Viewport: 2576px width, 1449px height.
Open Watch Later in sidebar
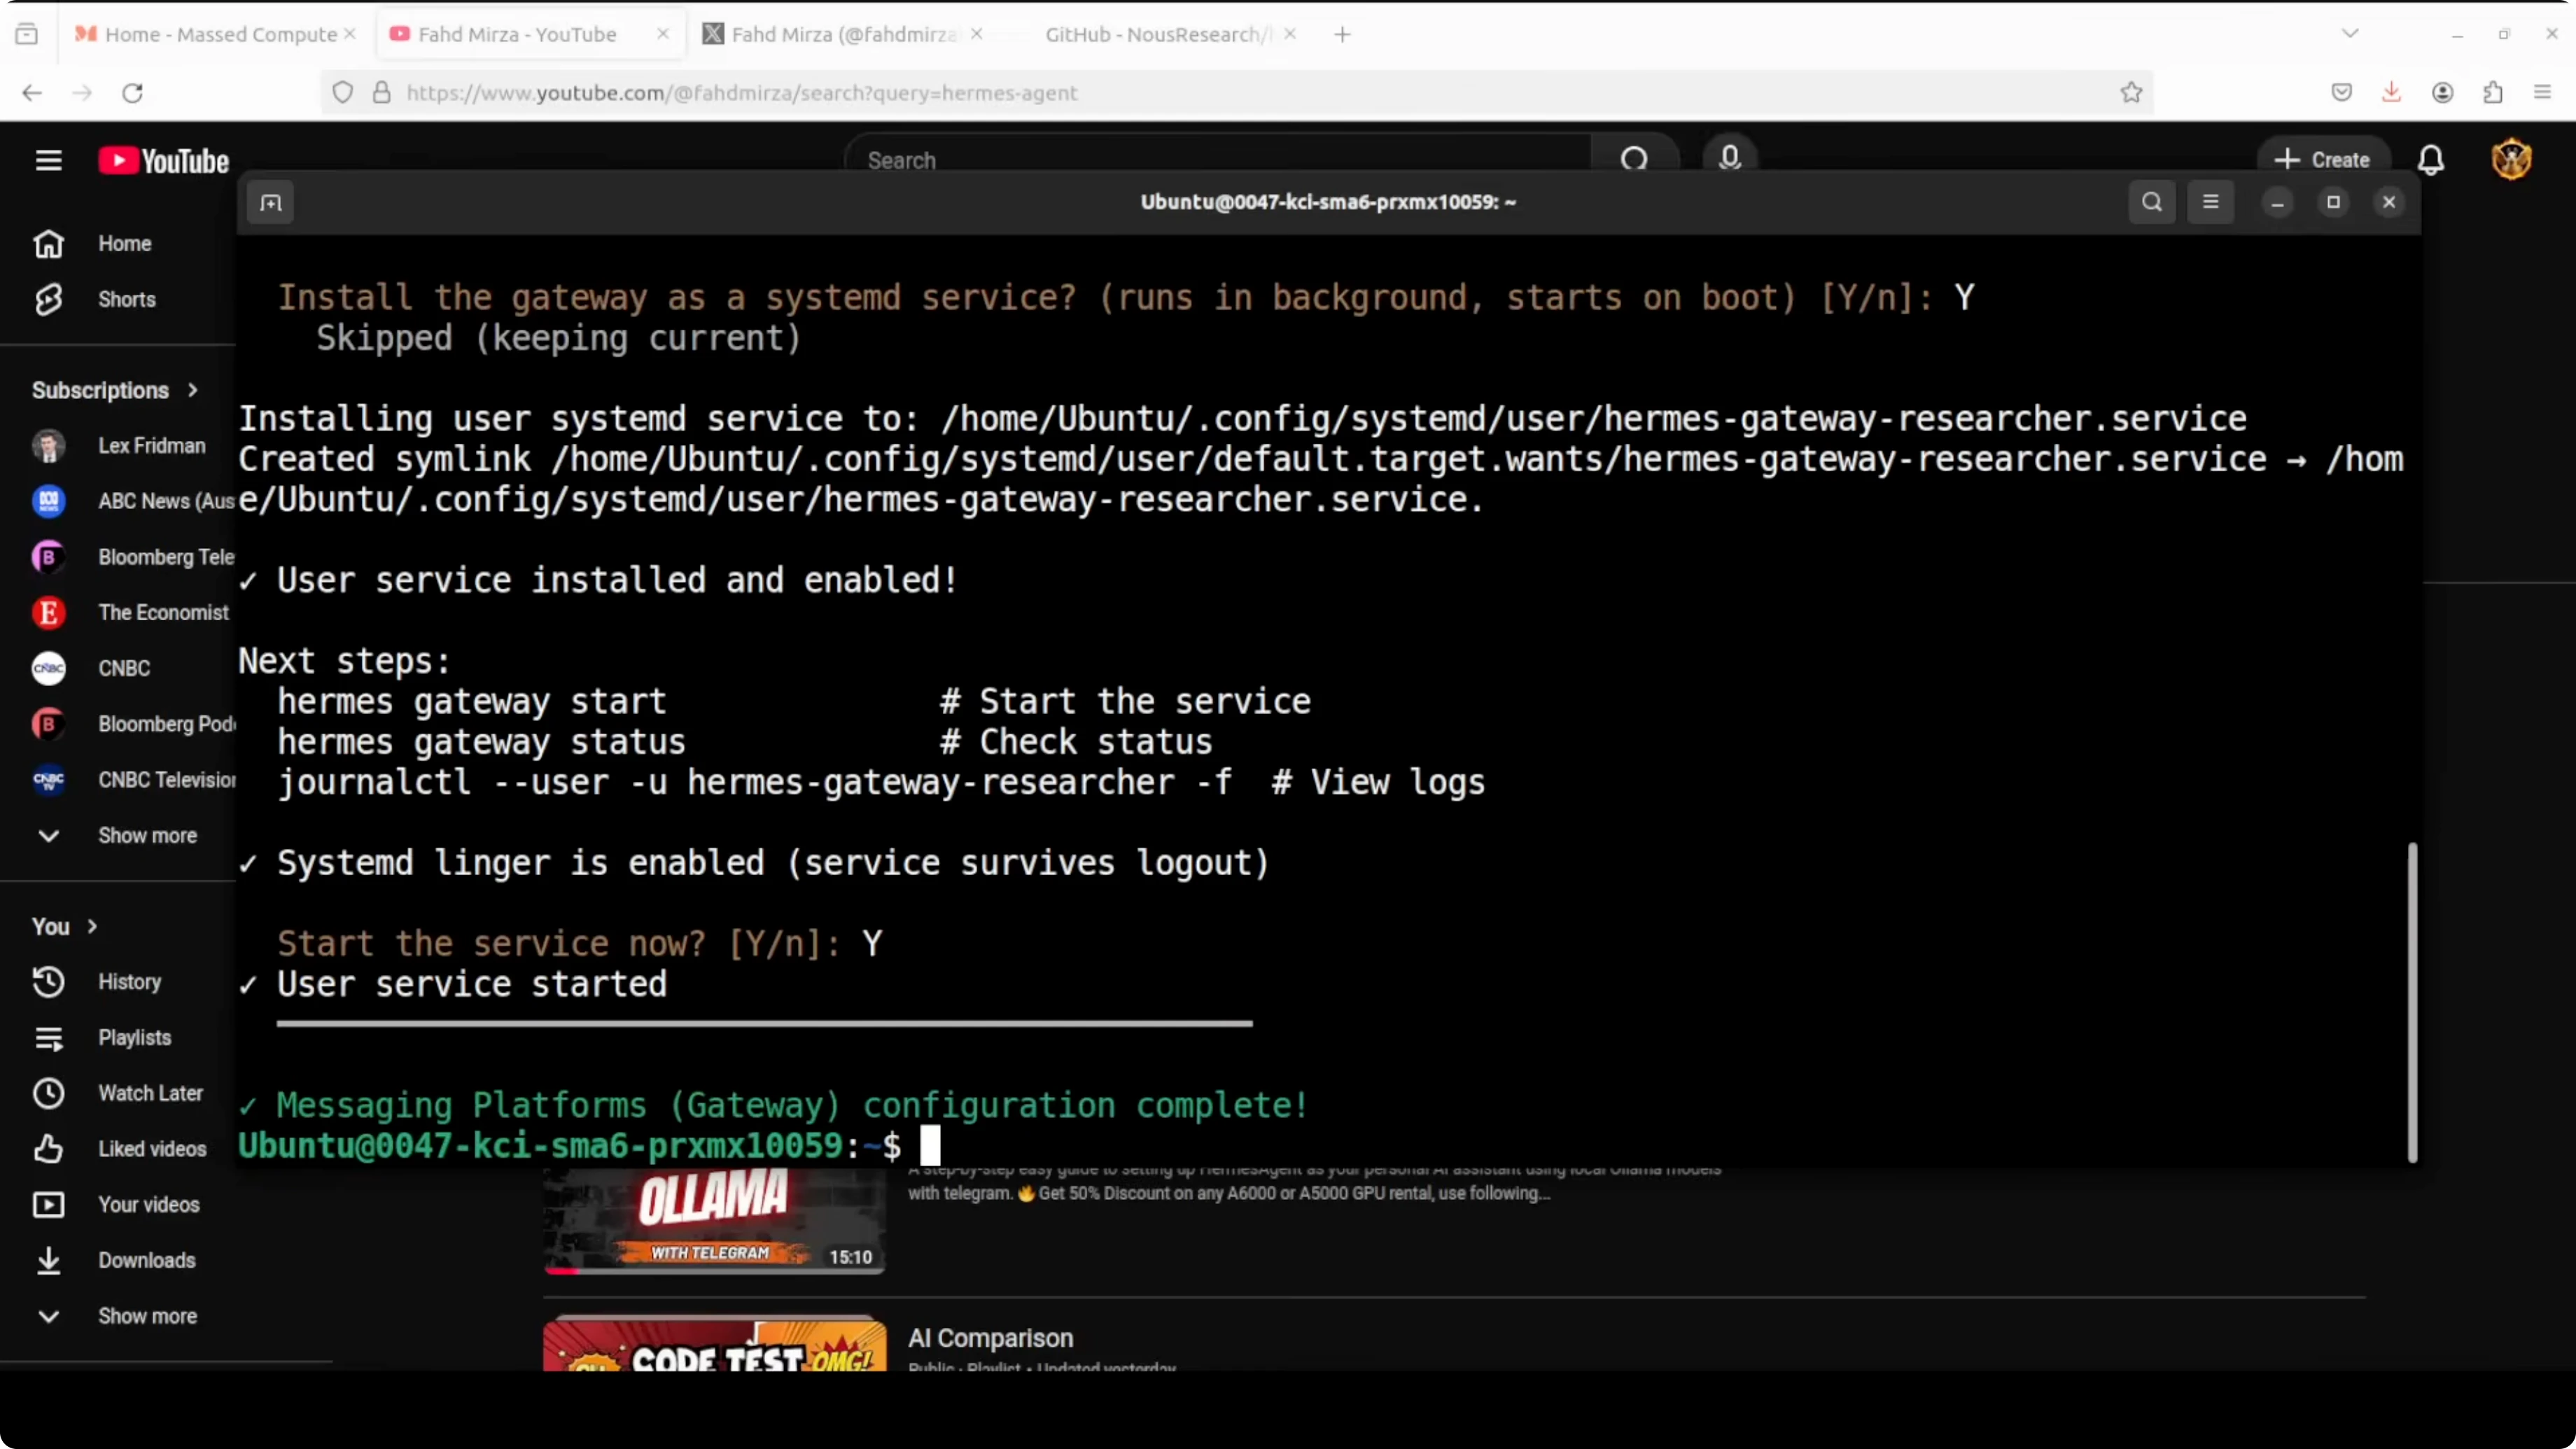[150, 1093]
